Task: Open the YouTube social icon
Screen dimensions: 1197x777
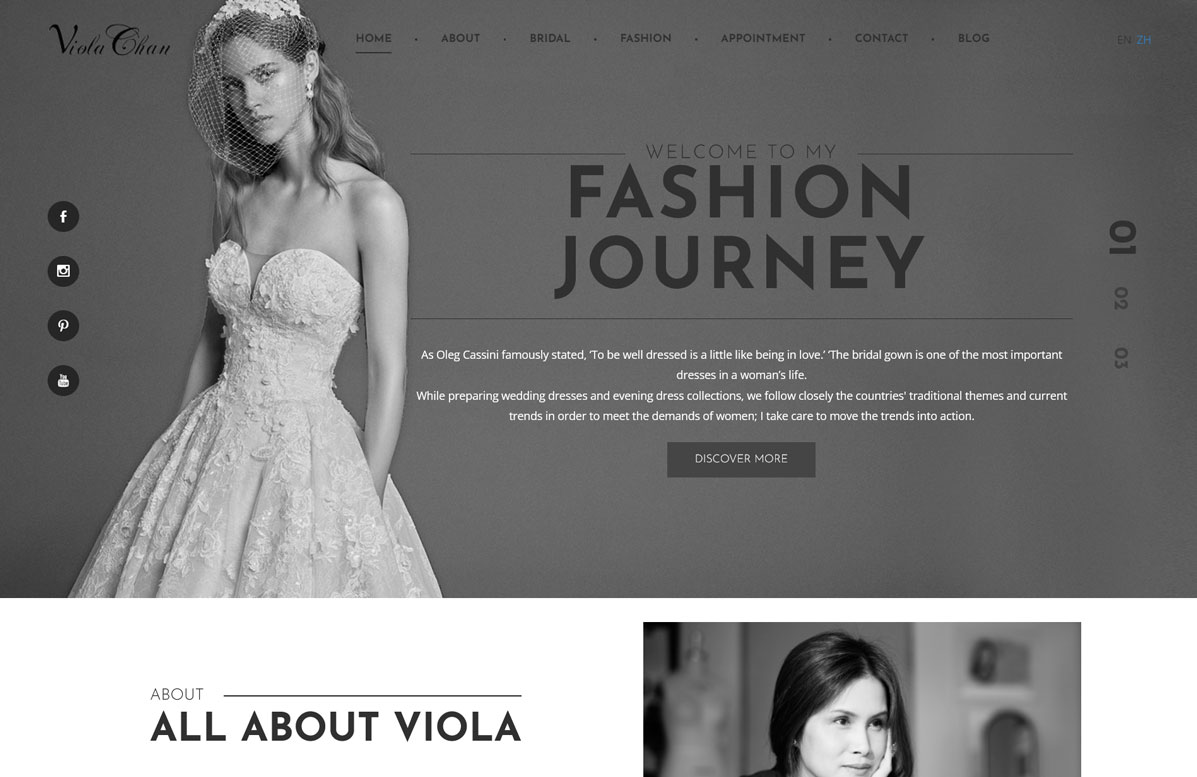Action: [63, 381]
